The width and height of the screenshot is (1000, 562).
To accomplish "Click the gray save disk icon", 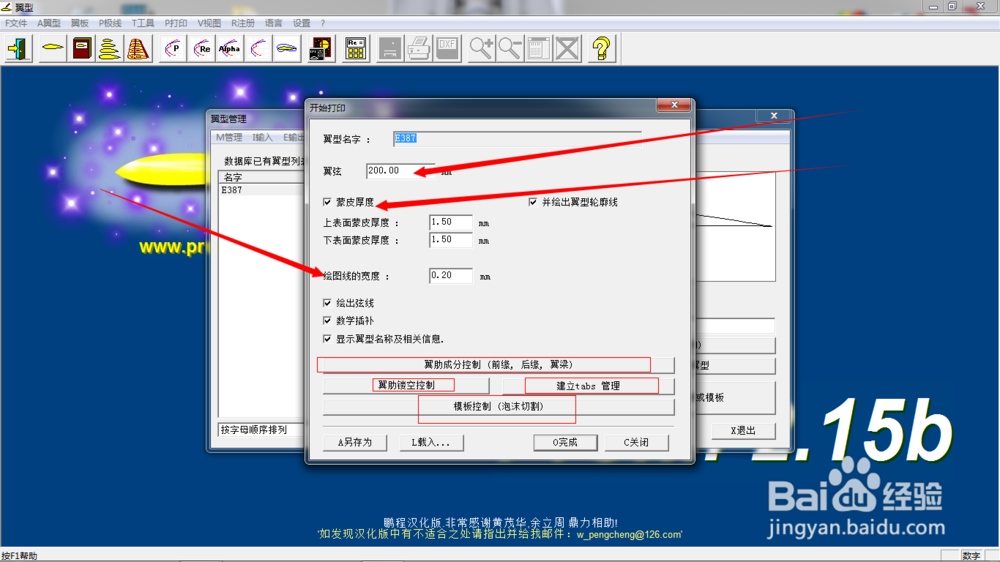I will 390,48.
